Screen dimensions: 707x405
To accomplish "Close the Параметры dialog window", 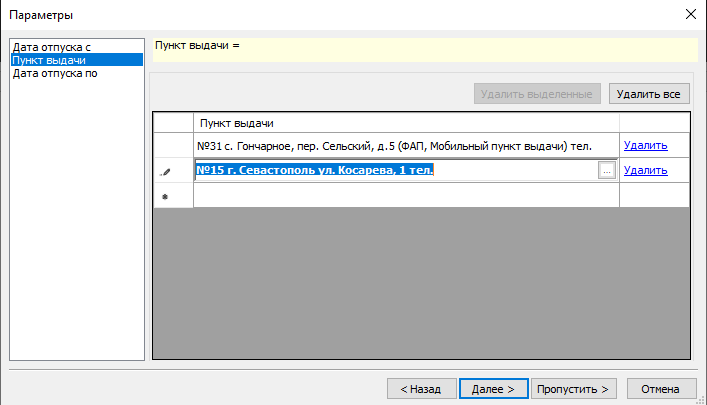I will pos(691,14).
